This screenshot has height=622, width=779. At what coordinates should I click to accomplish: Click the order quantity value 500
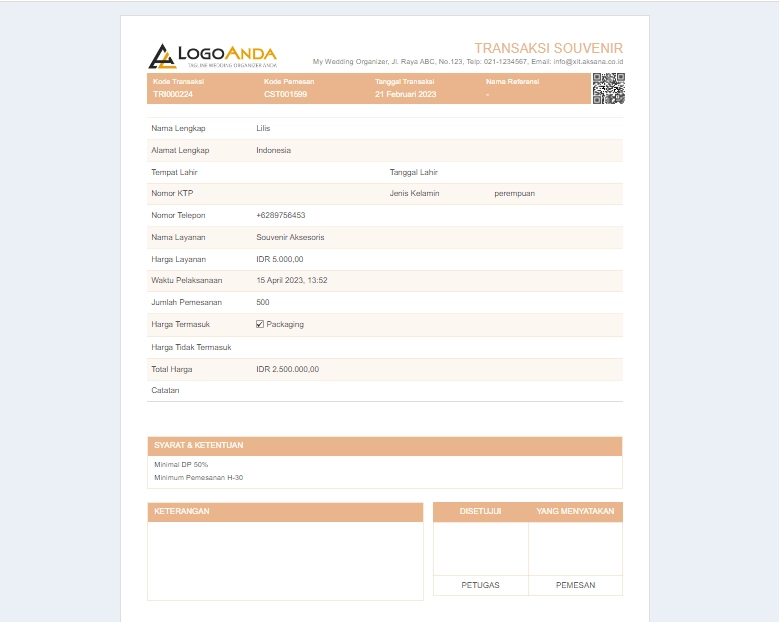click(263, 302)
